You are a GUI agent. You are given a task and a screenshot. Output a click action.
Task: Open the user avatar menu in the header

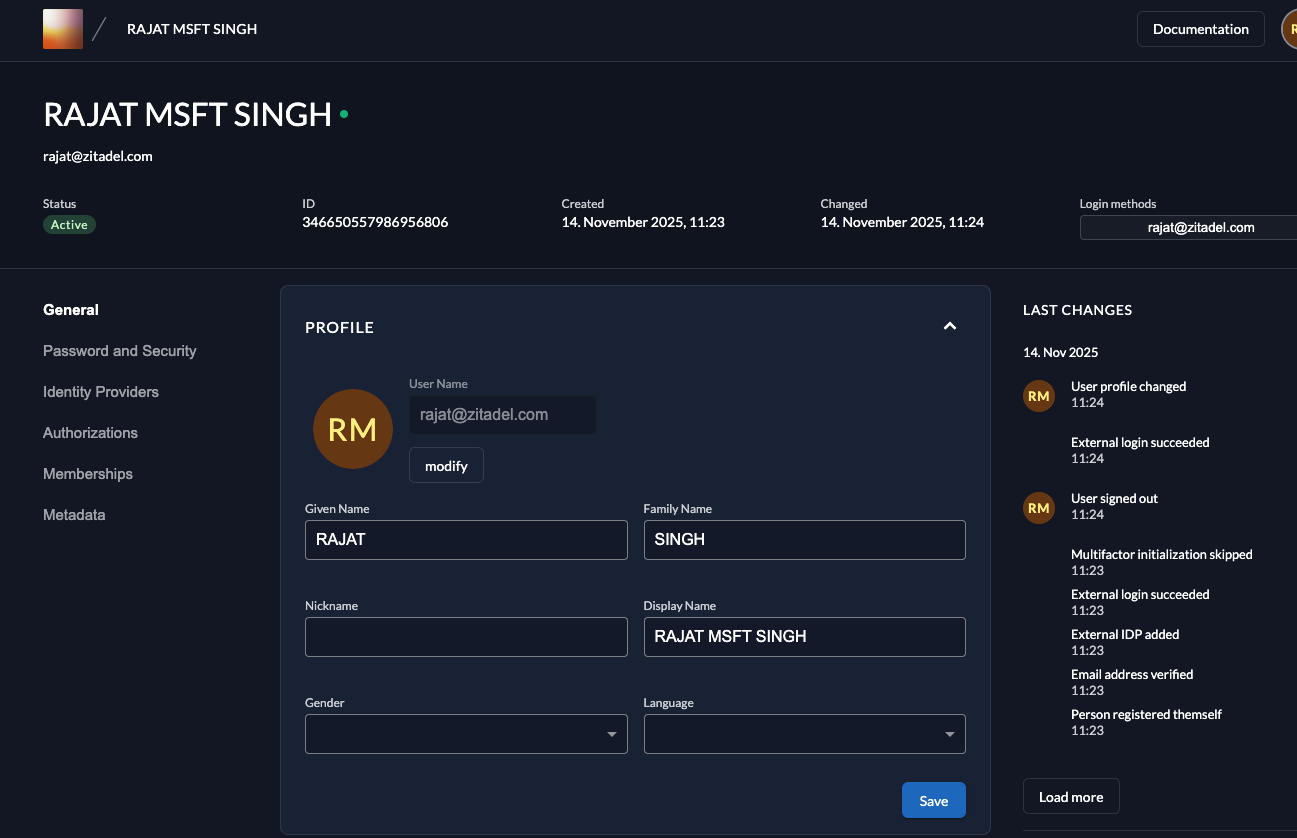[1289, 29]
